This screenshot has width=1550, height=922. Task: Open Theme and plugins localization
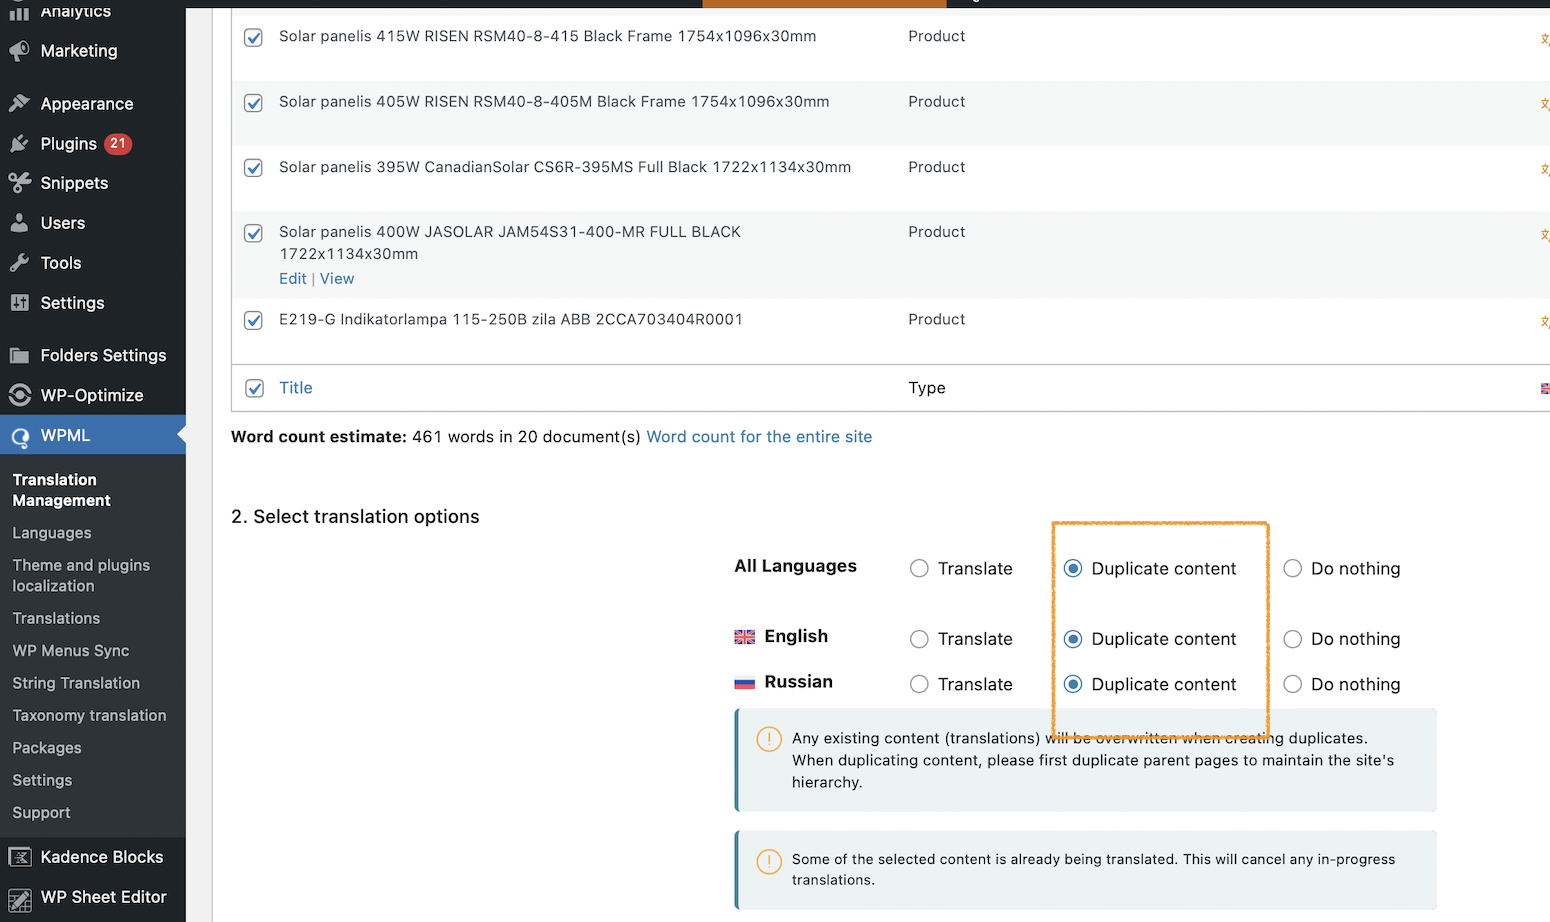pyautogui.click(x=81, y=576)
